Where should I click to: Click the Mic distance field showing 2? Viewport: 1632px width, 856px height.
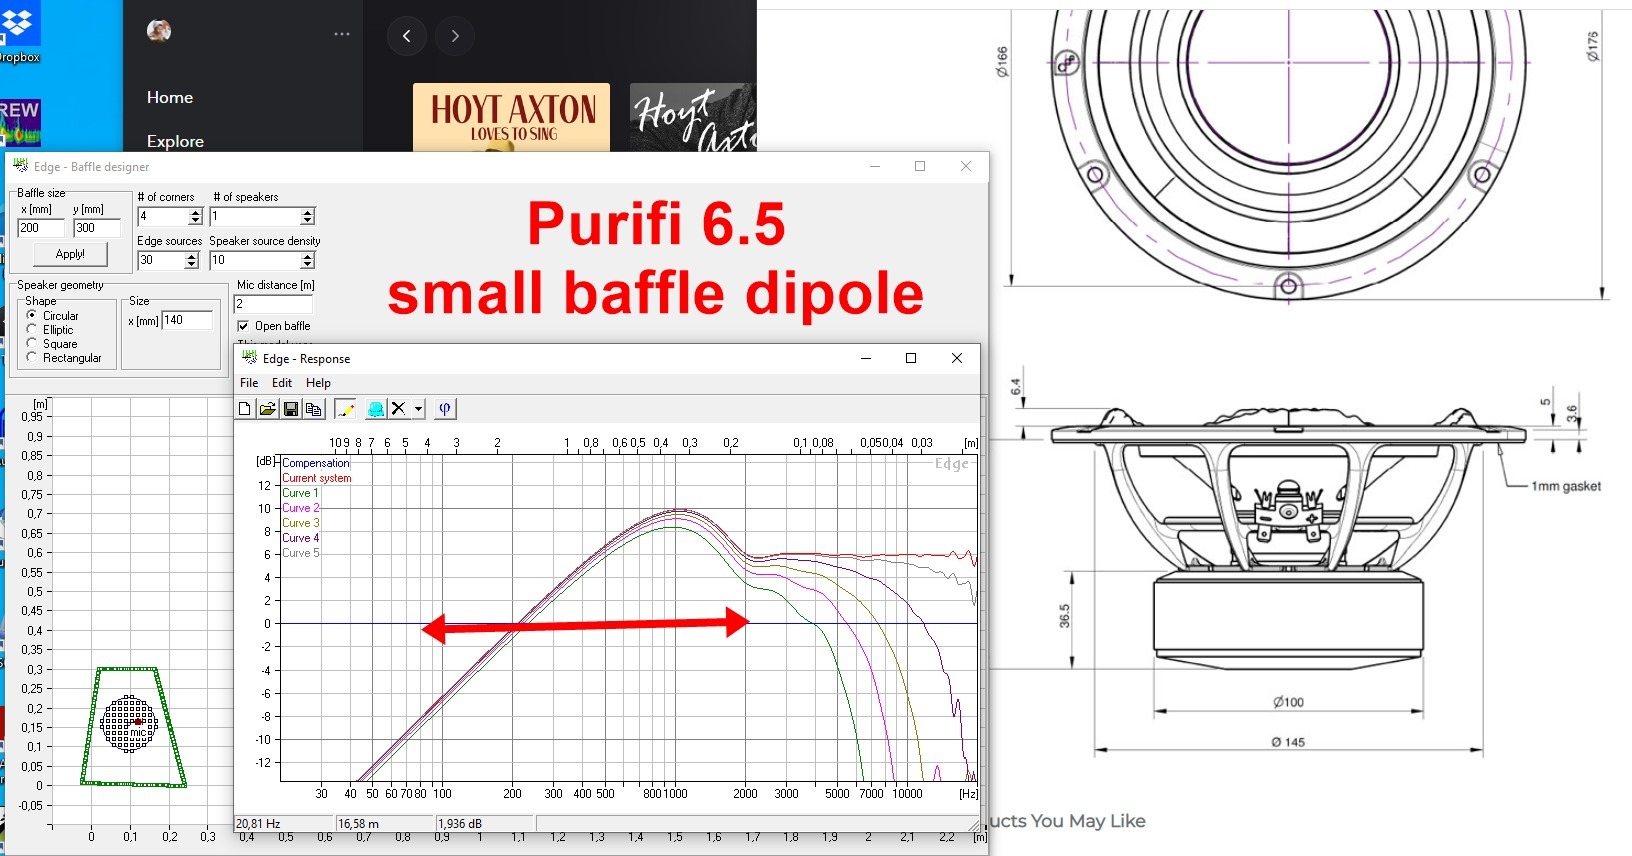(x=273, y=304)
